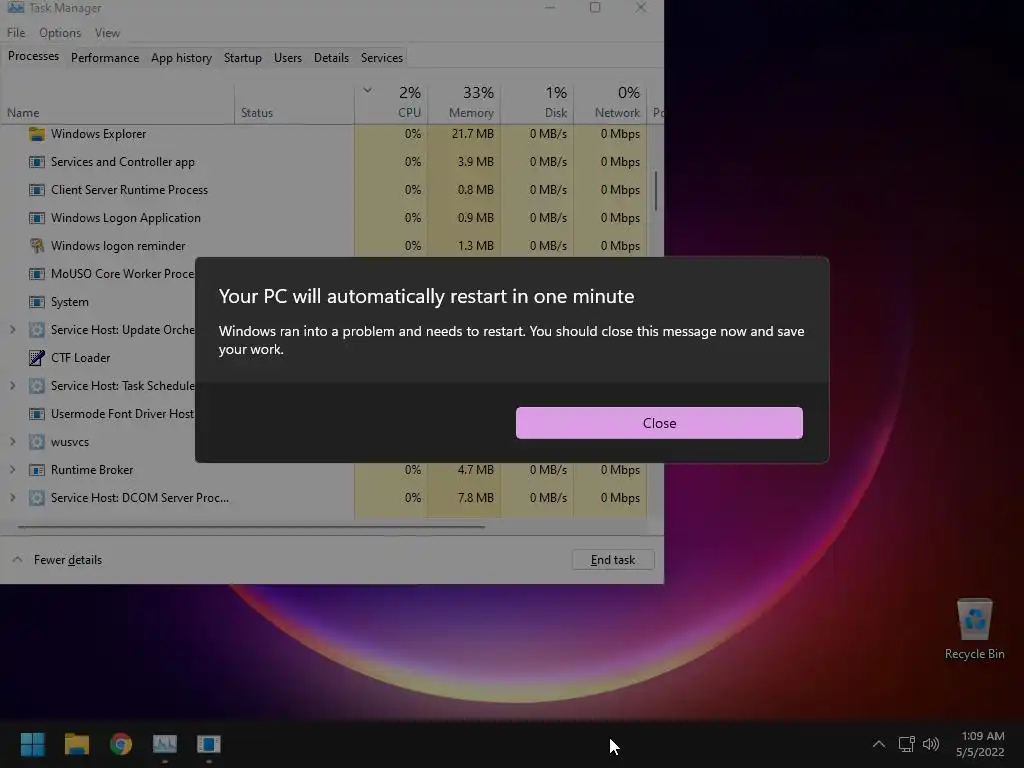Open network status tray icon
Viewport: 1024px width, 768px height.
(x=906, y=744)
